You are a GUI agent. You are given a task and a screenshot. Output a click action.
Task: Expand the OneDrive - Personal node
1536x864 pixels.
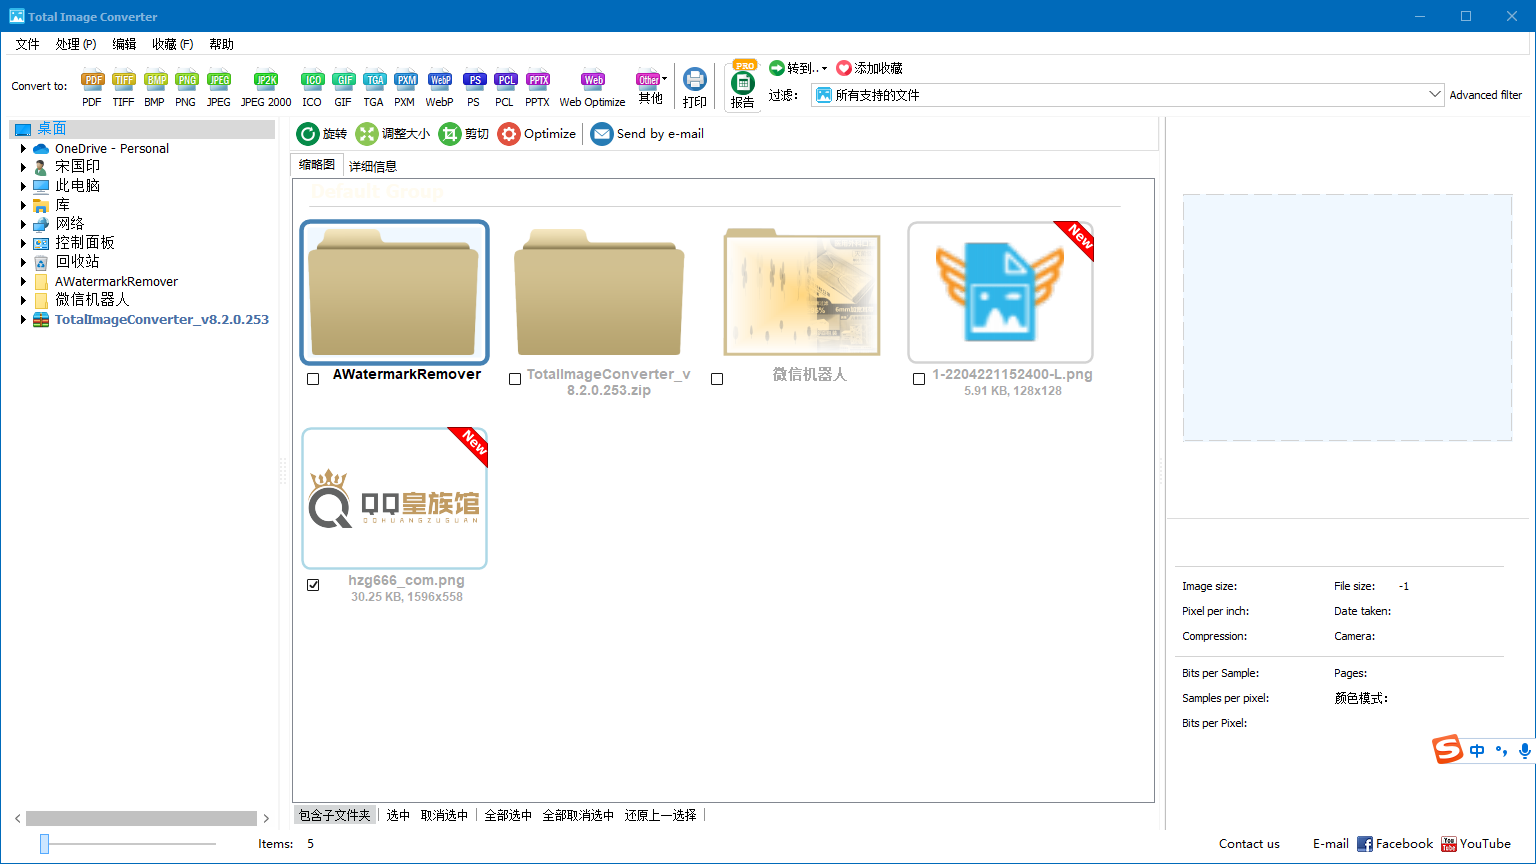pyautogui.click(x=23, y=148)
